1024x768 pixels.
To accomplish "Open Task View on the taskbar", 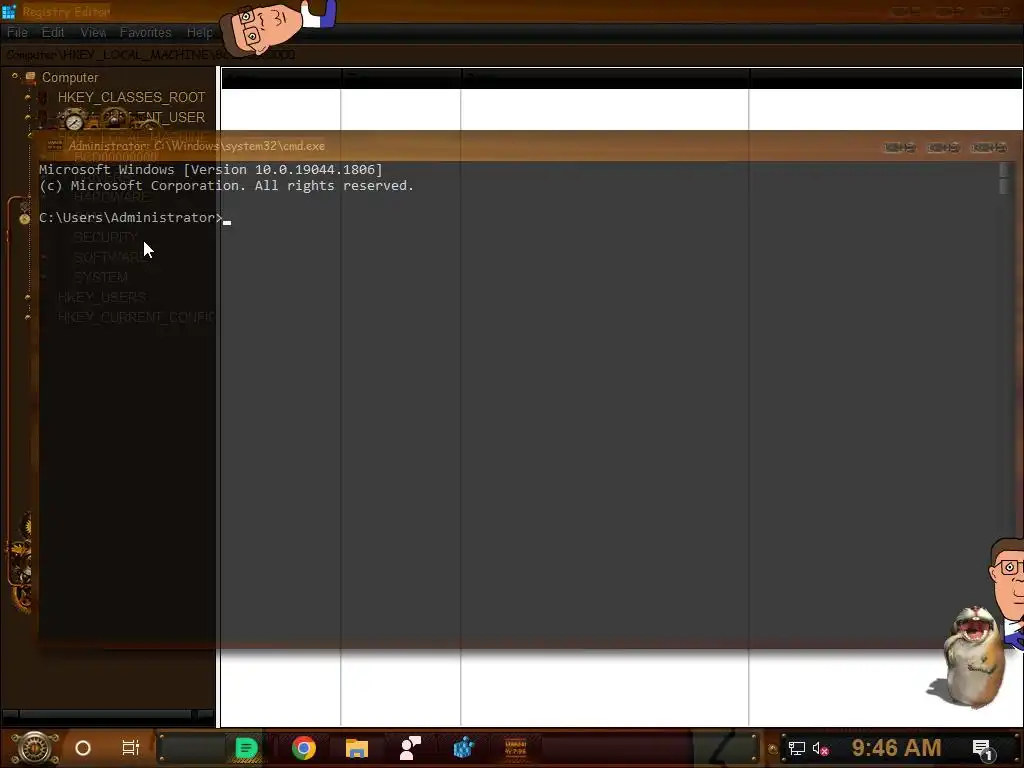I will (131, 748).
